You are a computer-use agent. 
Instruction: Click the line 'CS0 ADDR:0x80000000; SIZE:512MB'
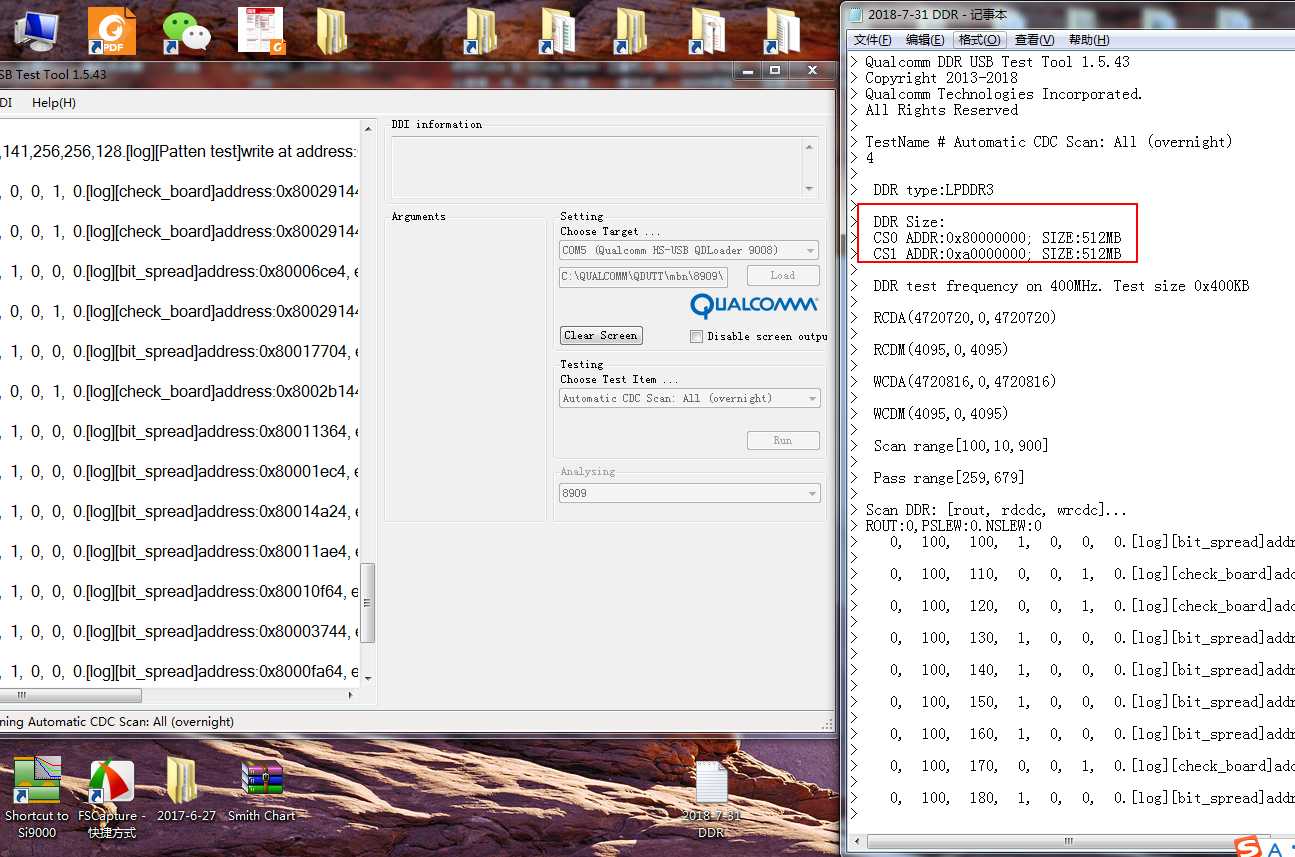tap(997, 238)
